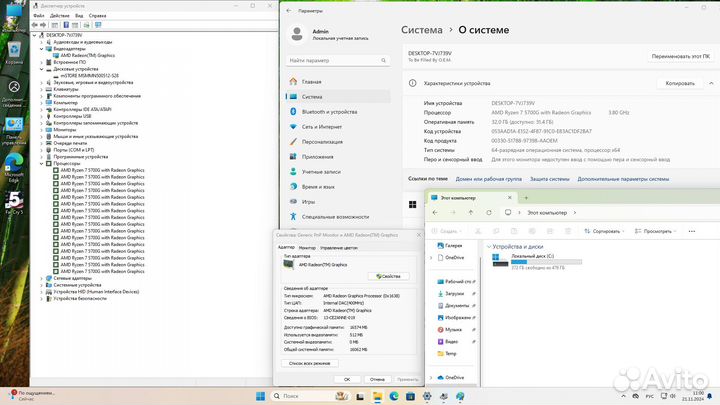Open Bluetooth и устройства settings section
The width and height of the screenshot is (720, 405).
(329, 112)
